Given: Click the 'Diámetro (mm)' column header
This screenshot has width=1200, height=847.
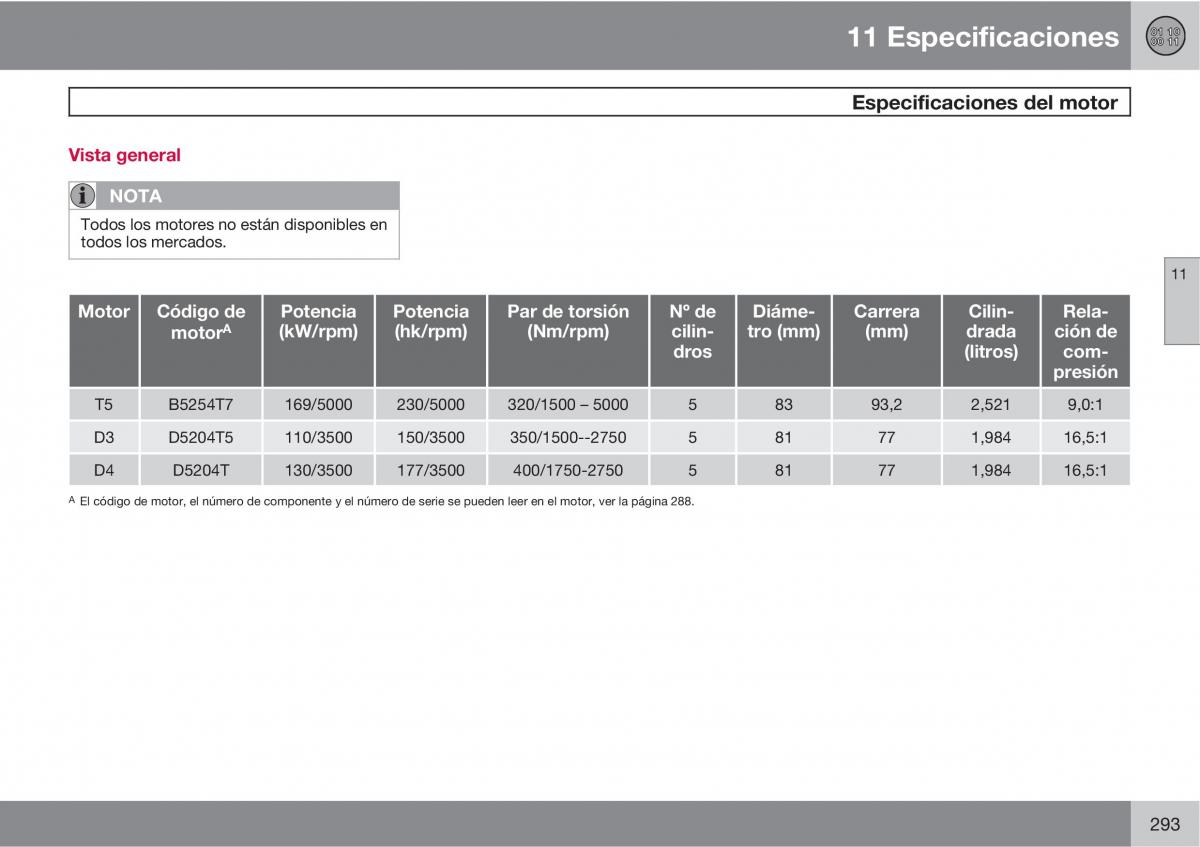Looking at the screenshot, I should pos(784,340).
